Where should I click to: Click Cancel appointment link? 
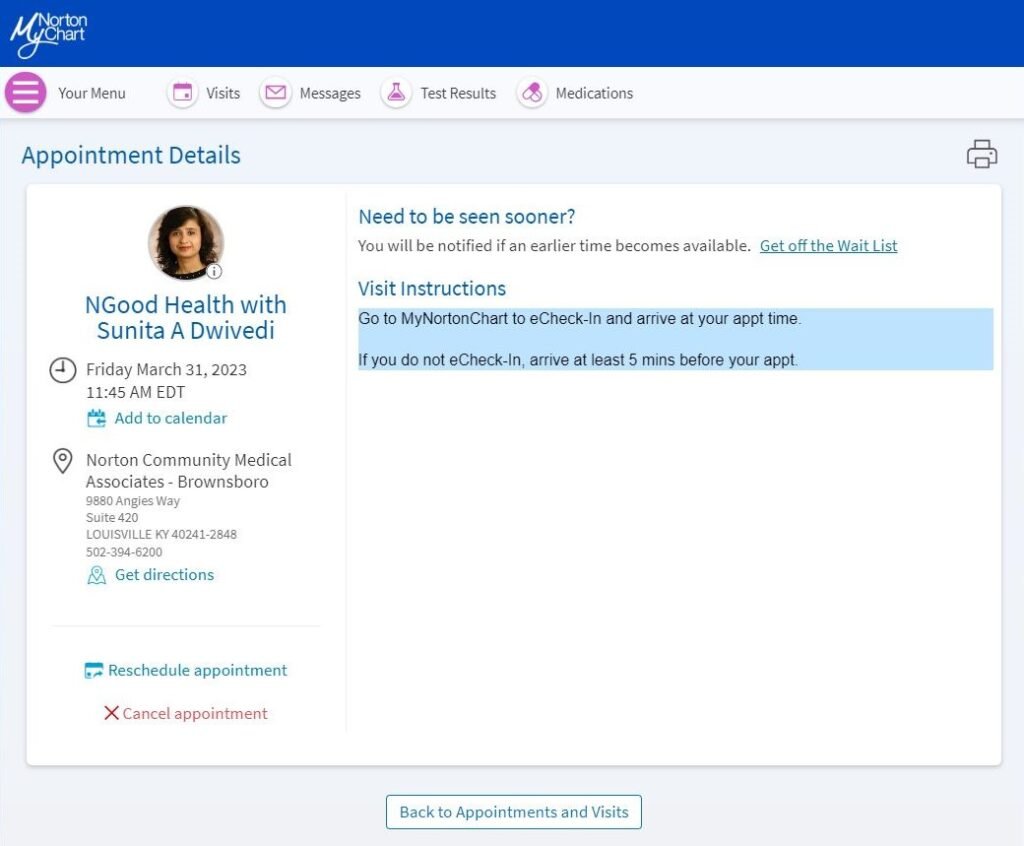pos(195,713)
